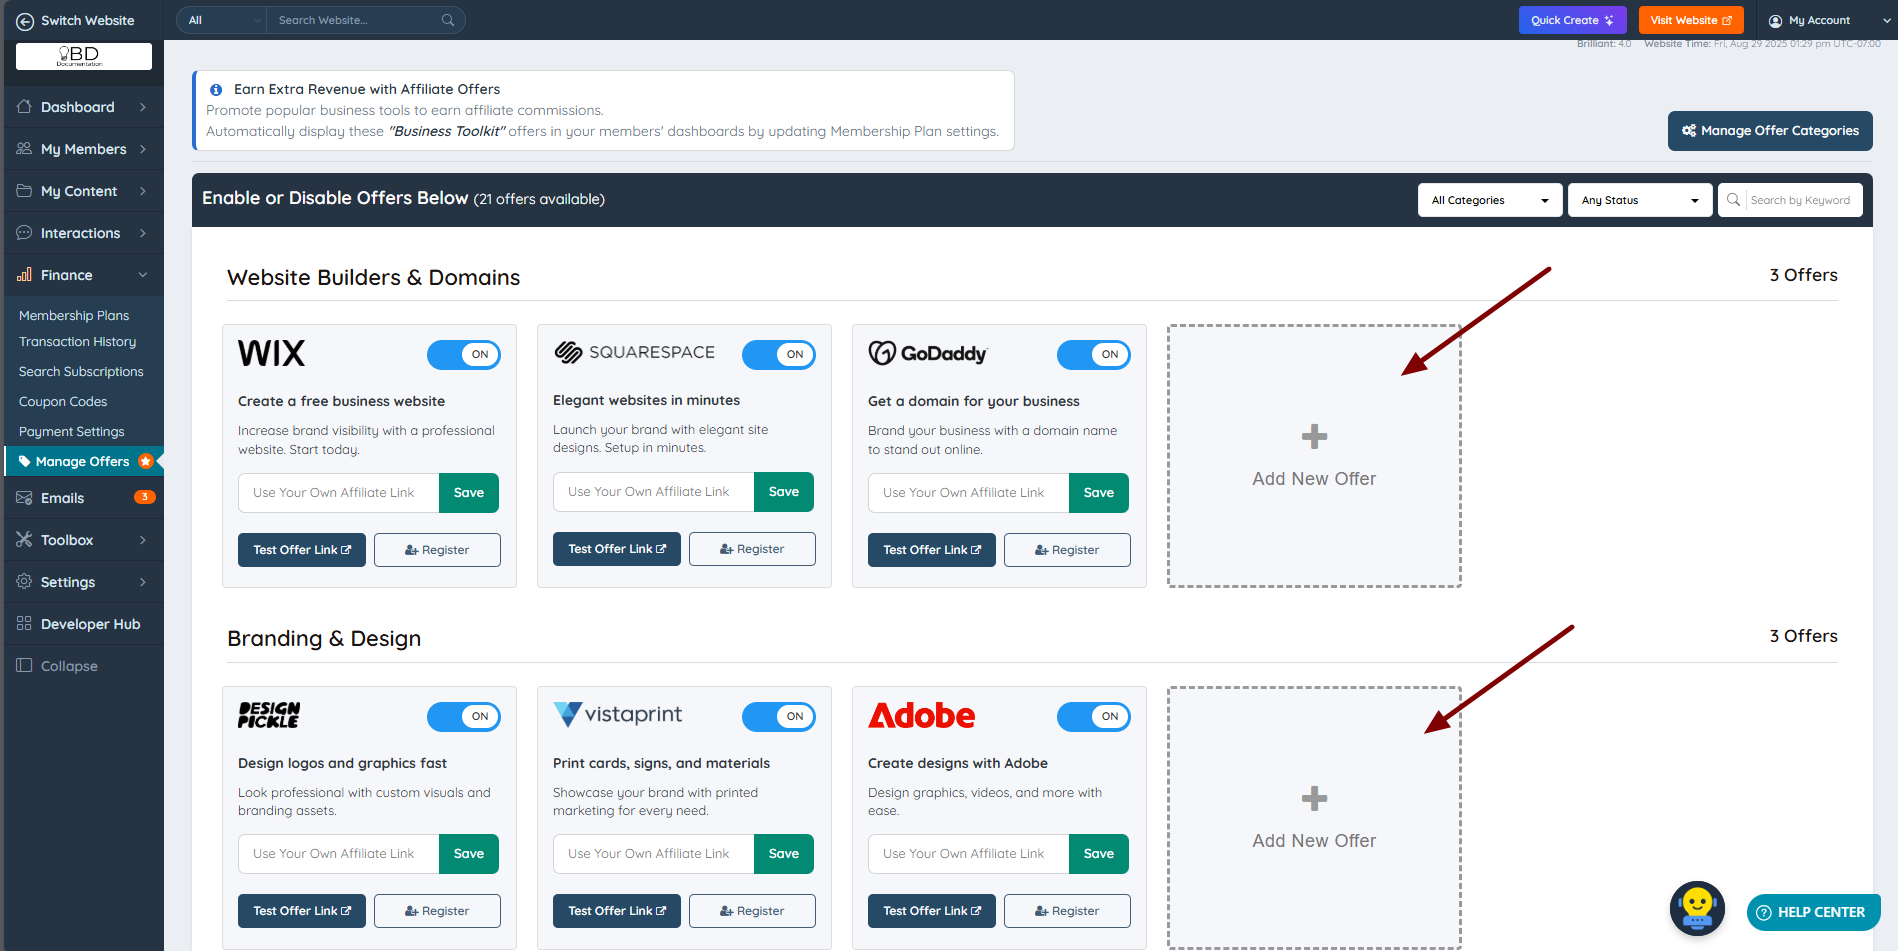Open the All Categories dropdown

[x=1490, y=200]
